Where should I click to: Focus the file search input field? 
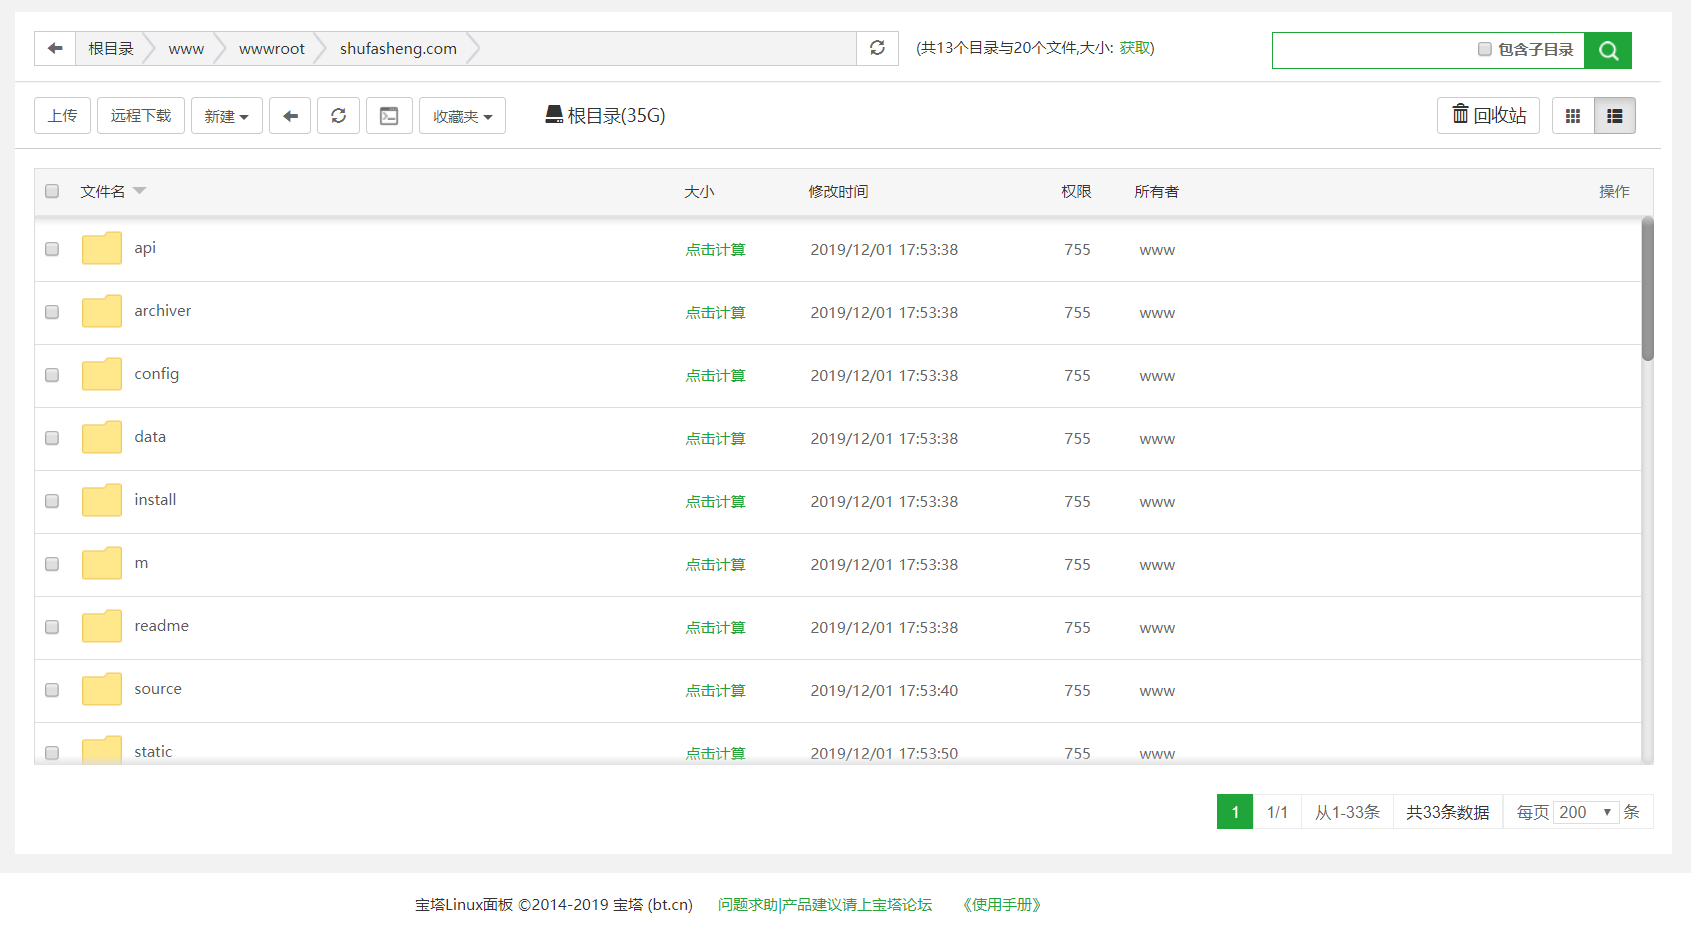point(1375,50)
